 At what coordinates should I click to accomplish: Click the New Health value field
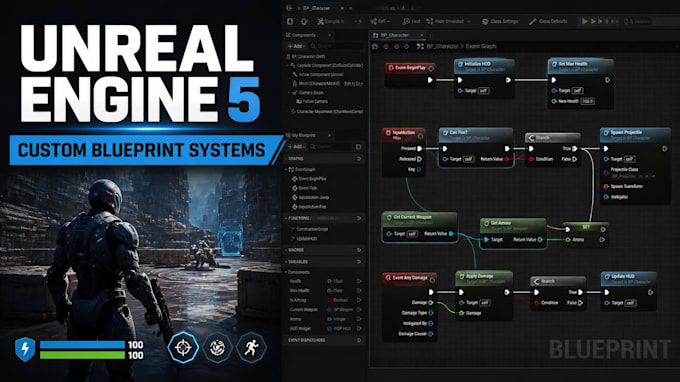[x=587, y=101]
